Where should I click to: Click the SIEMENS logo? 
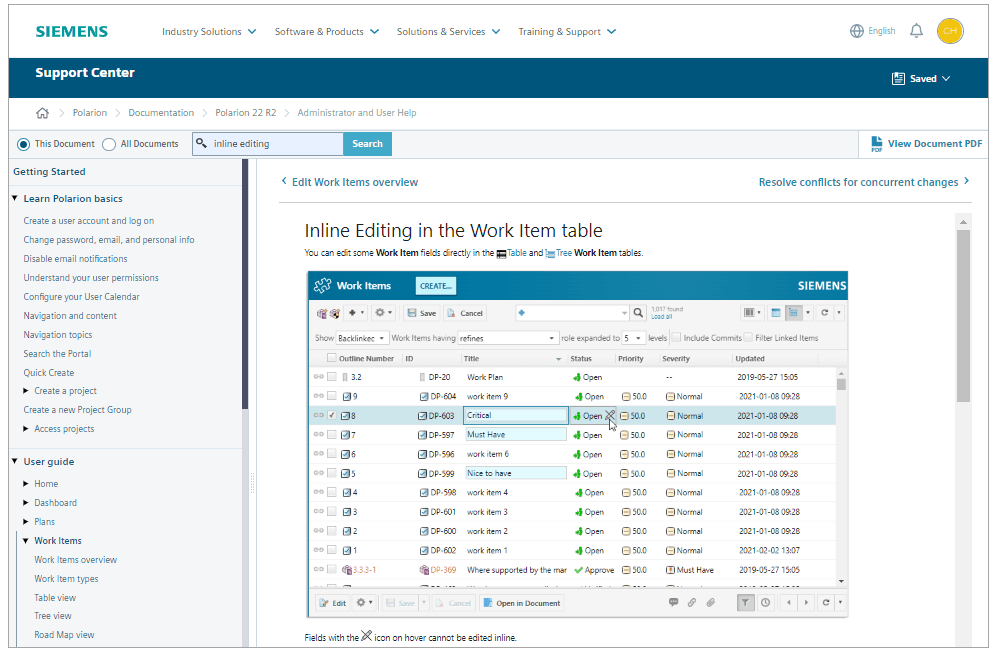71,31
